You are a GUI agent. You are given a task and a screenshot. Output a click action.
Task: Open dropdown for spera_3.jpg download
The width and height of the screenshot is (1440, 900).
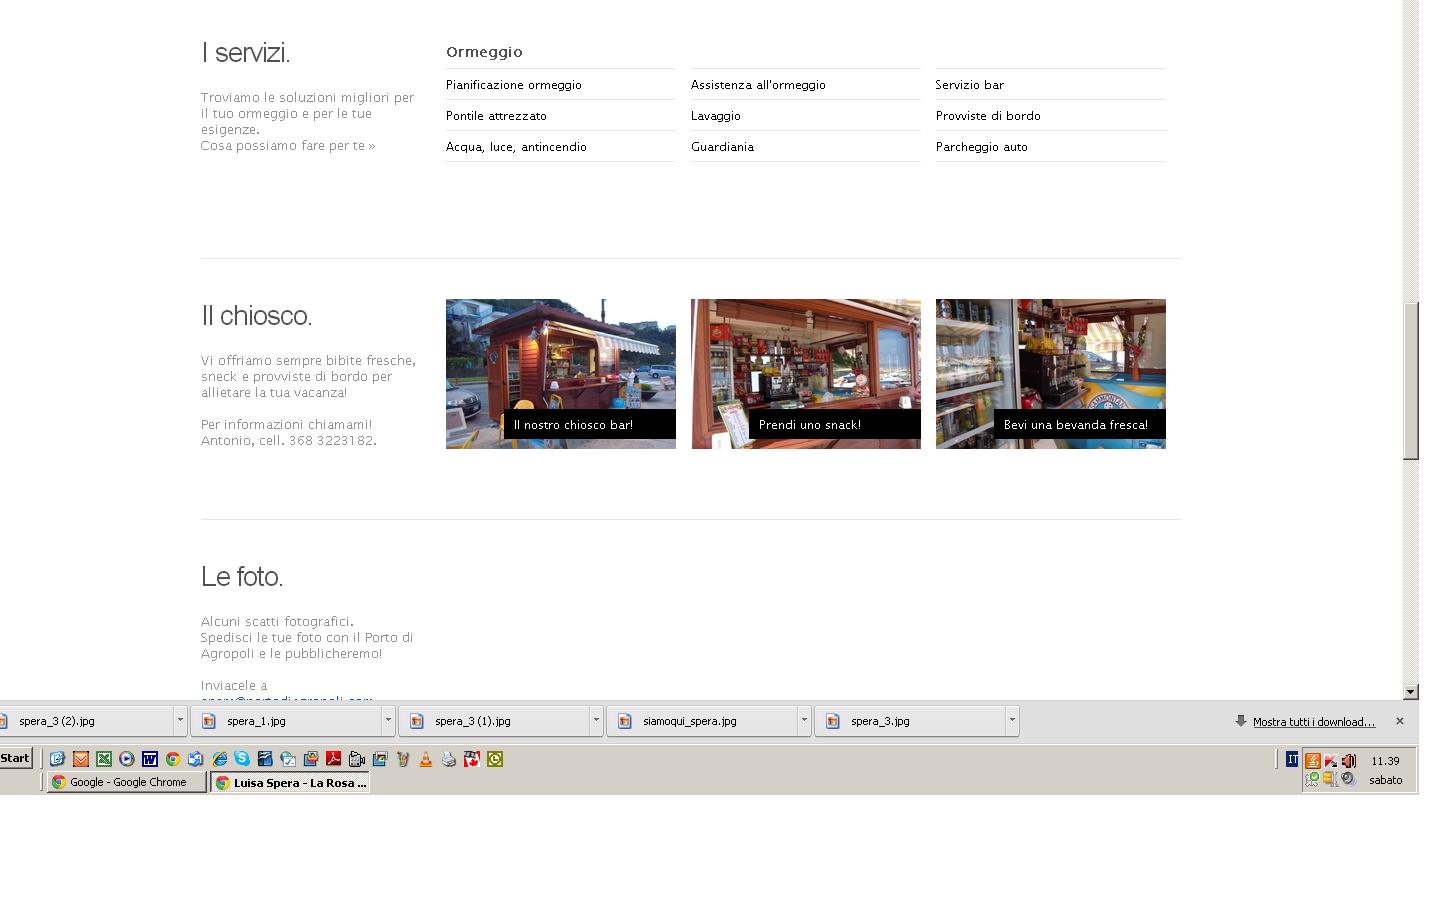coord(1012,720)
